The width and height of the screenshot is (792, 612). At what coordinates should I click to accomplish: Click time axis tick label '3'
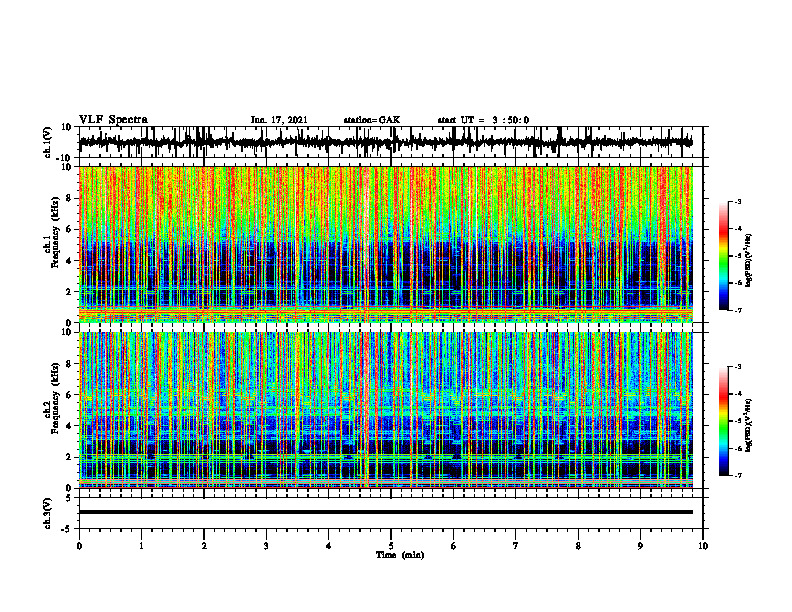tap(266, 546)
